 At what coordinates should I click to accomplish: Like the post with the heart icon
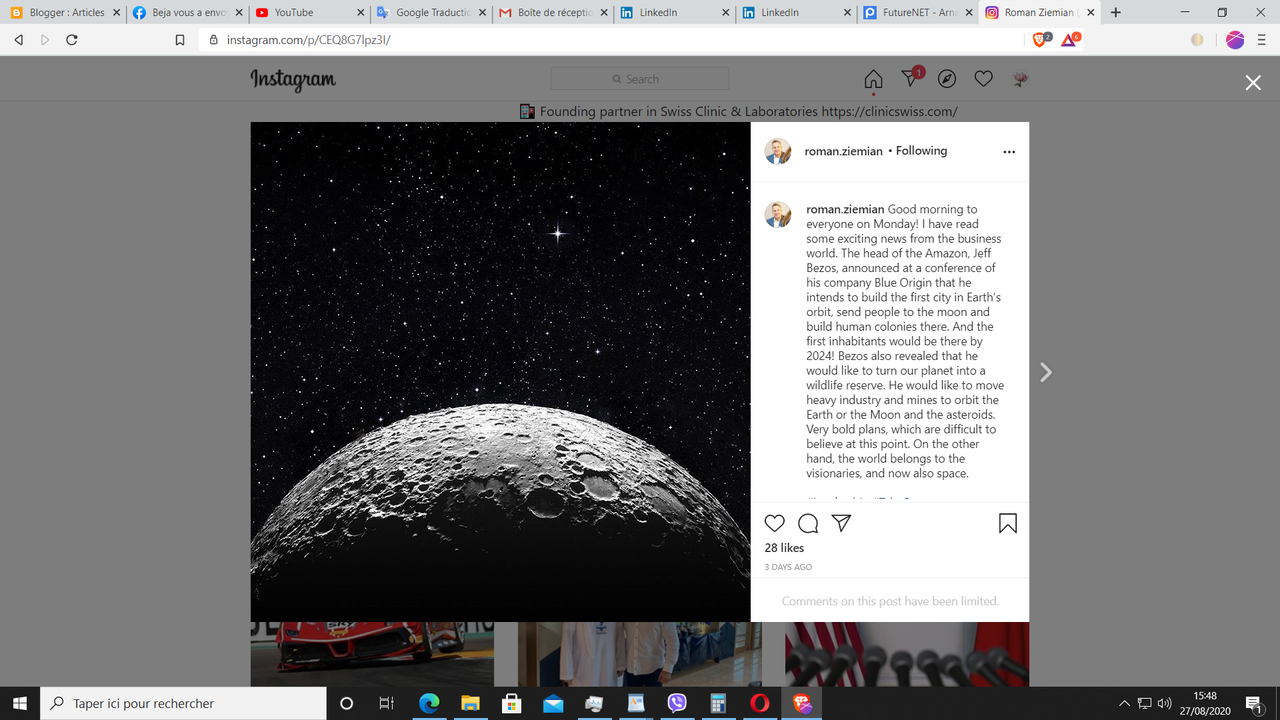pos(775,523)
